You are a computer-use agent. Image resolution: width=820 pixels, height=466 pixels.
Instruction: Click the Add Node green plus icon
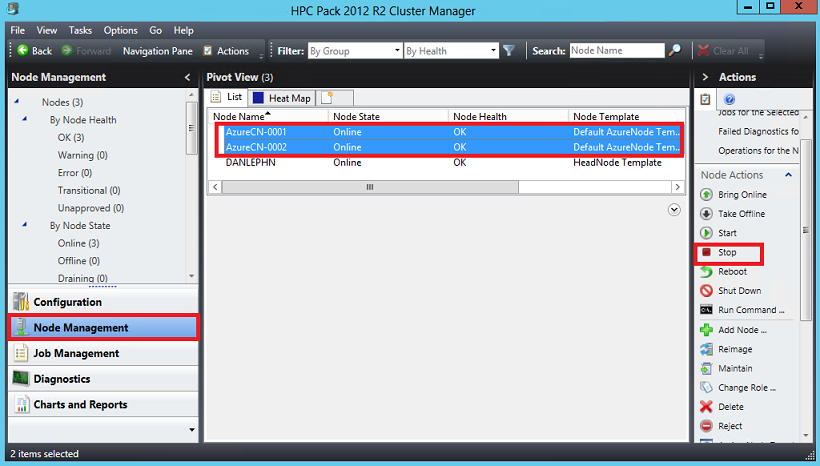(706, 330)
